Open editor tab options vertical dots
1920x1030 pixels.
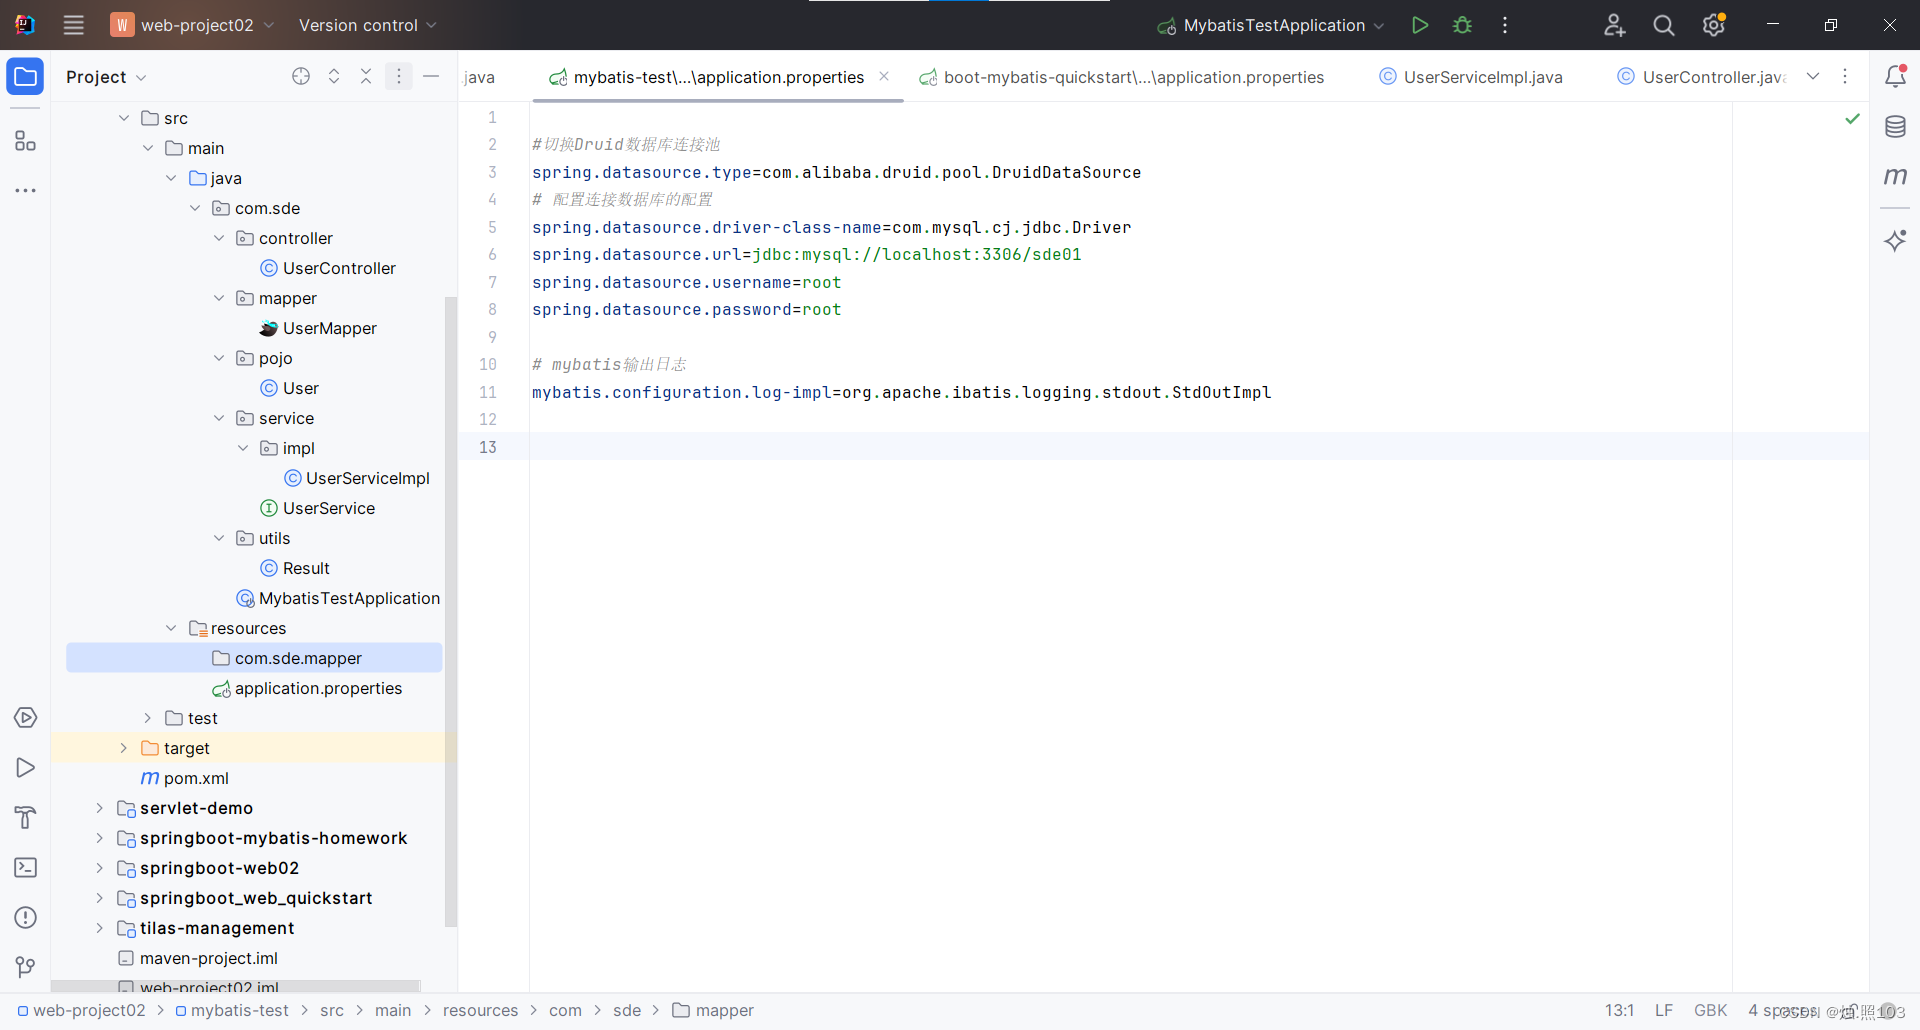tap(1845, 76)
